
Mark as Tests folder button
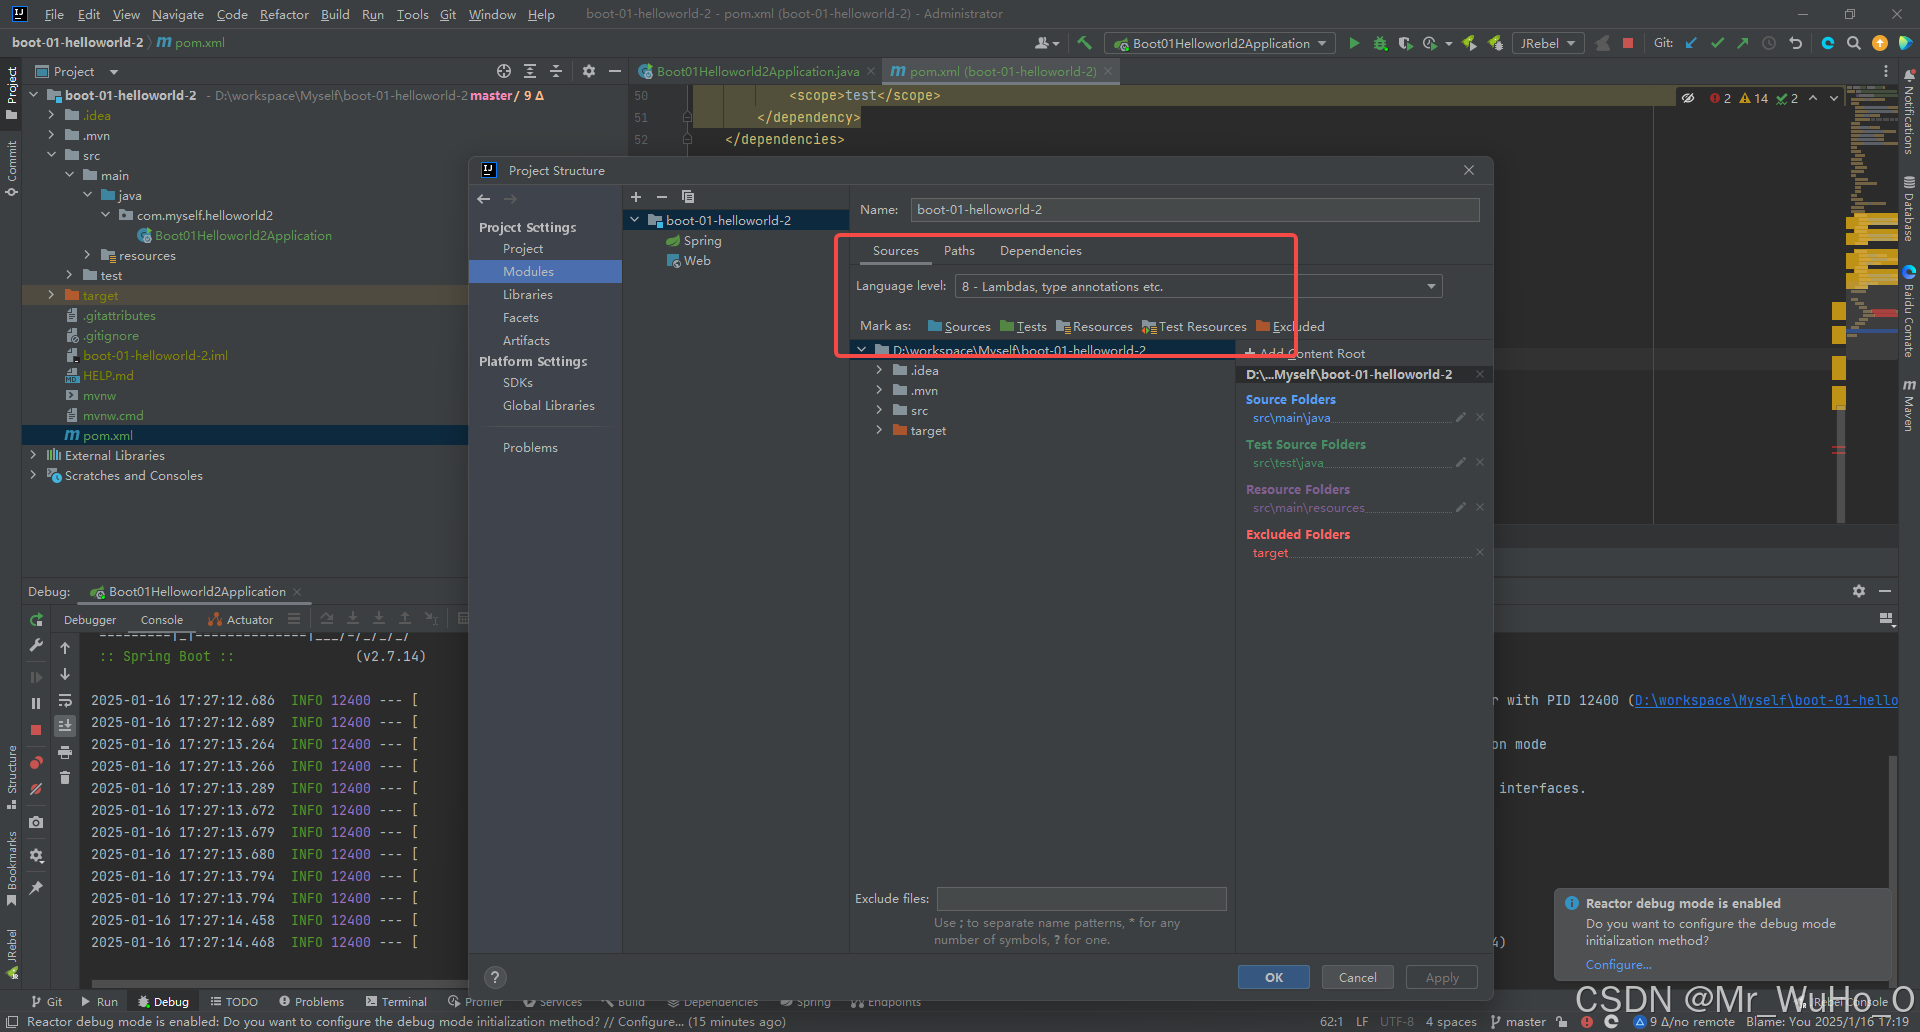click(x=1023, y=327)
